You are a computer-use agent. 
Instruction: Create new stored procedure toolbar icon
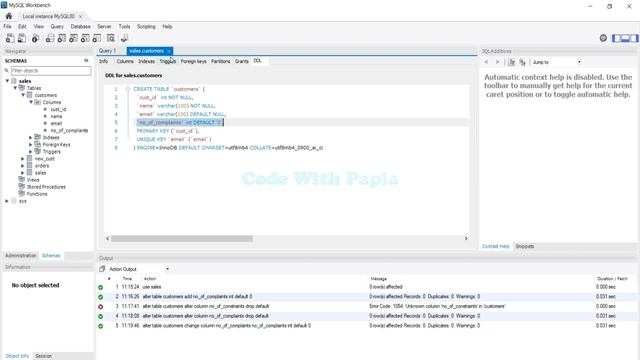tap(85, 38)
